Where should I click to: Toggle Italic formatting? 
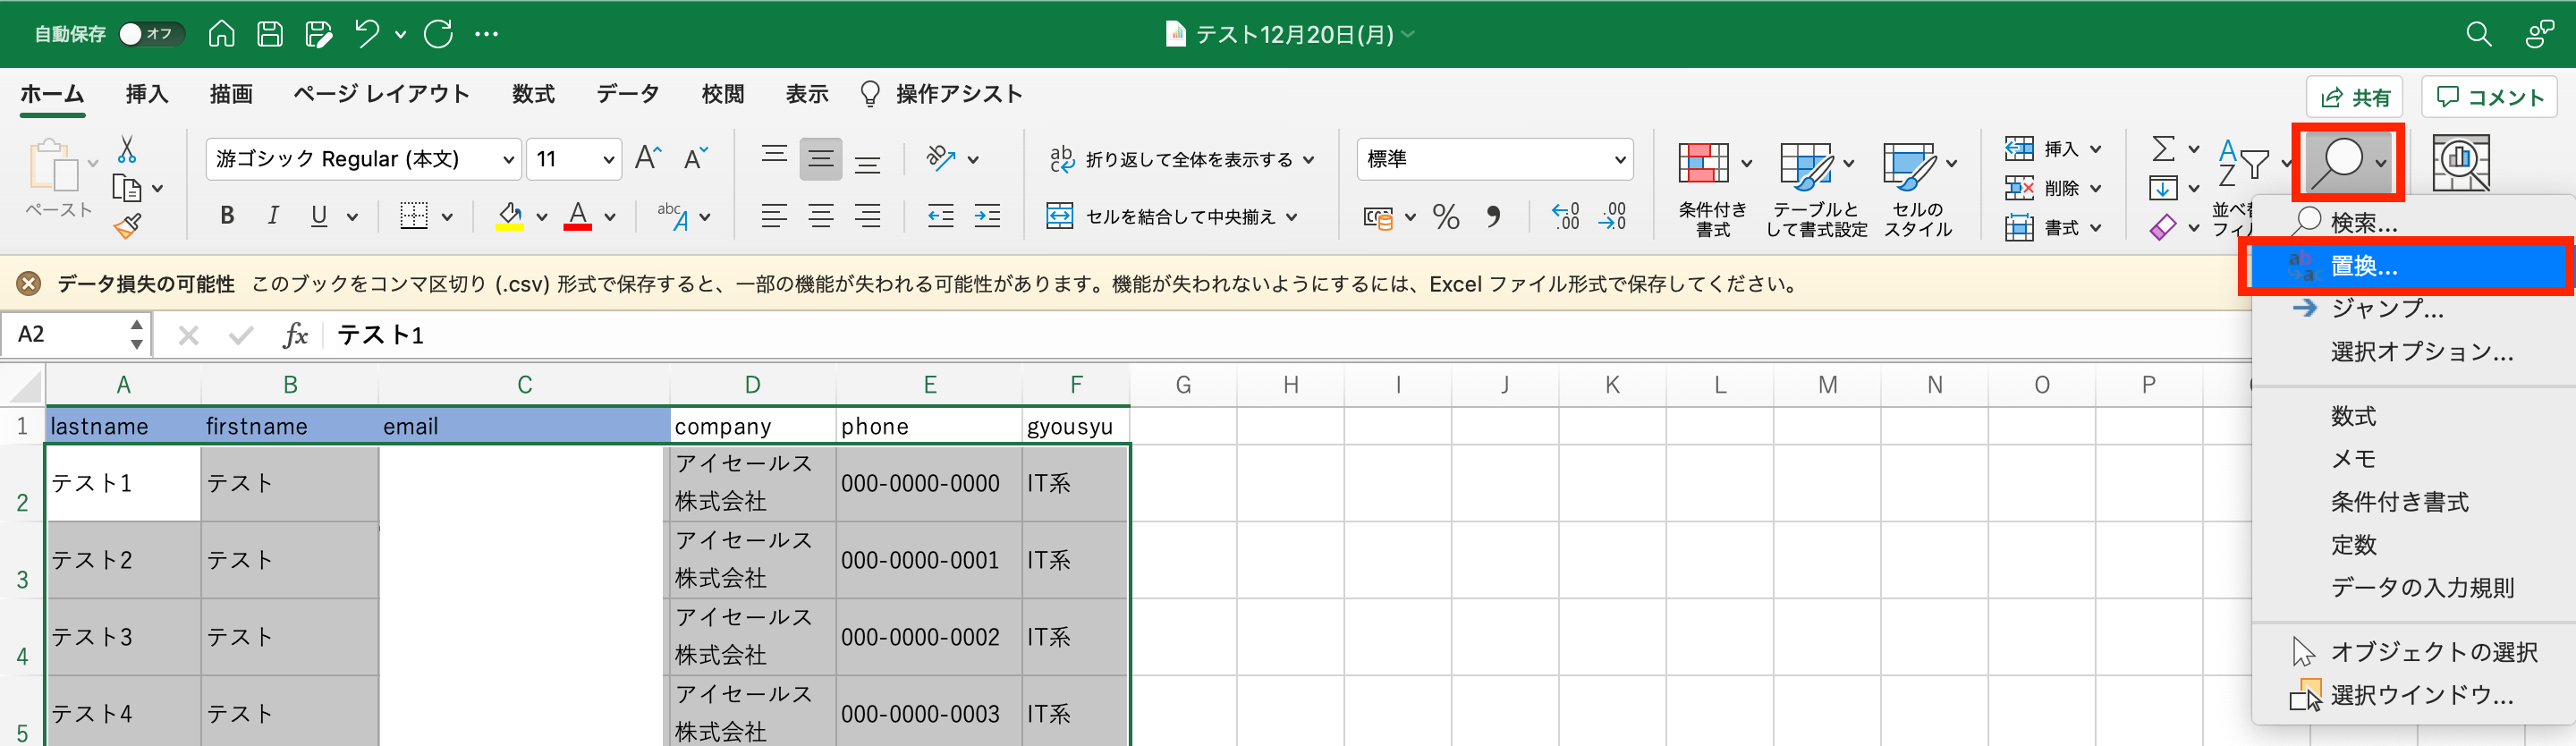(272, 216)
